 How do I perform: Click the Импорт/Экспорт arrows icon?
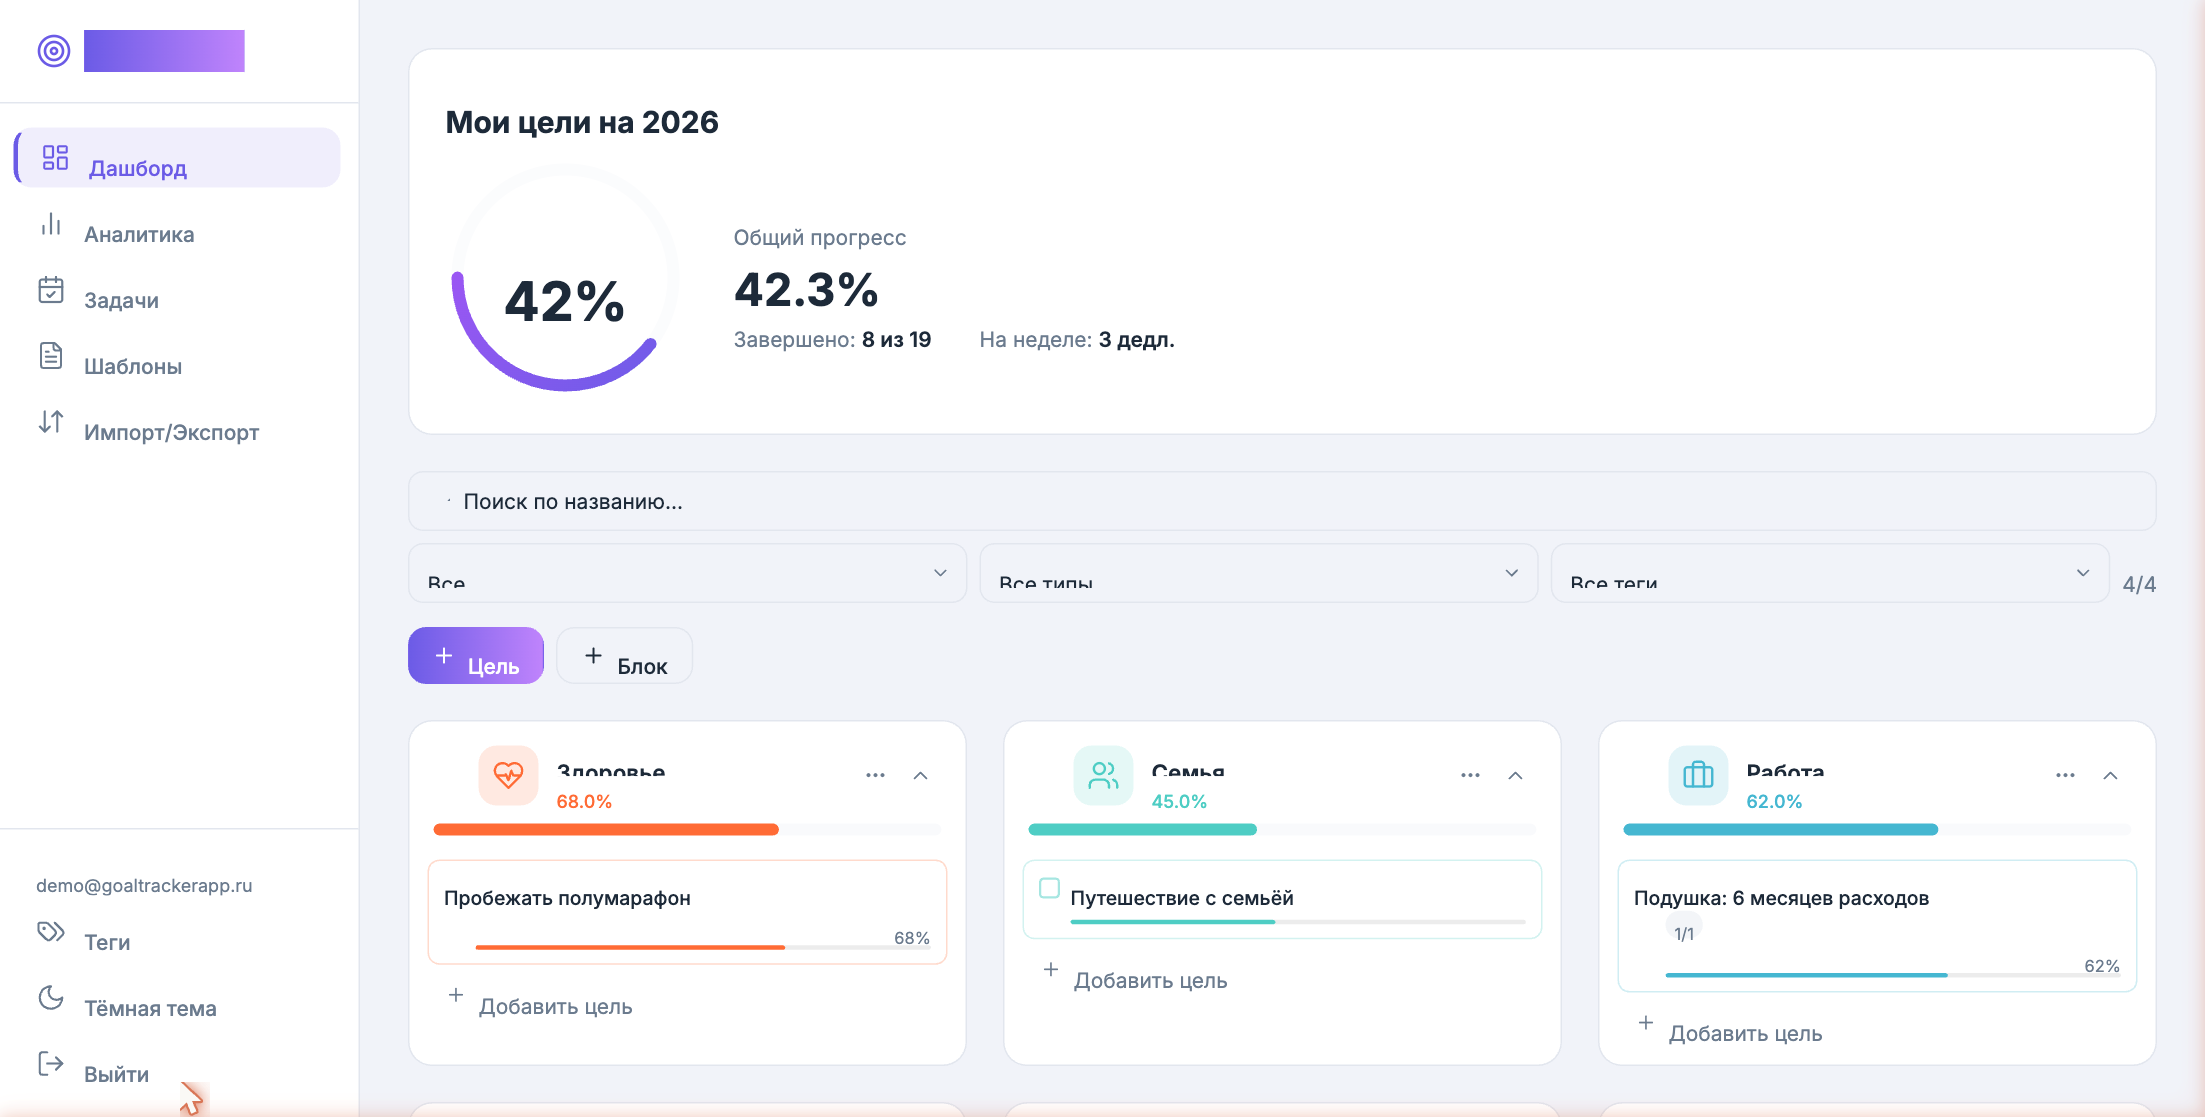[51, 422]
